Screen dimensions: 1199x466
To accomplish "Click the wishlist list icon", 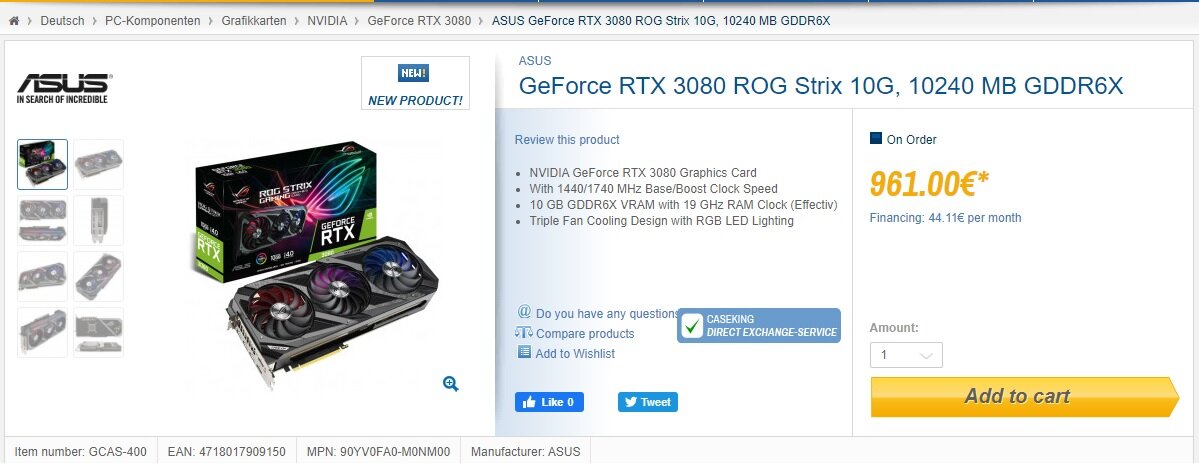I will tap(524, 352).
